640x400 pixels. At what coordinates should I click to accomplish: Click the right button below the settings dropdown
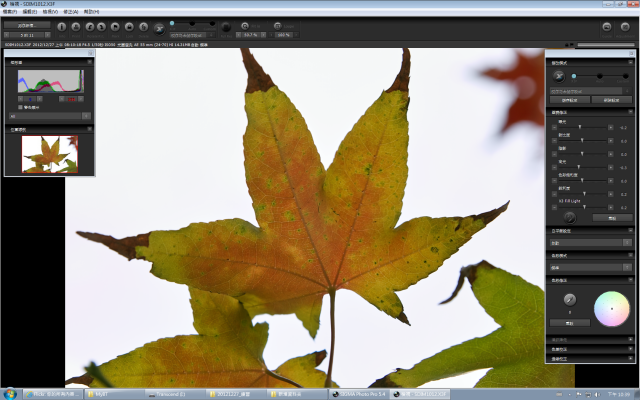coord(612,100)
